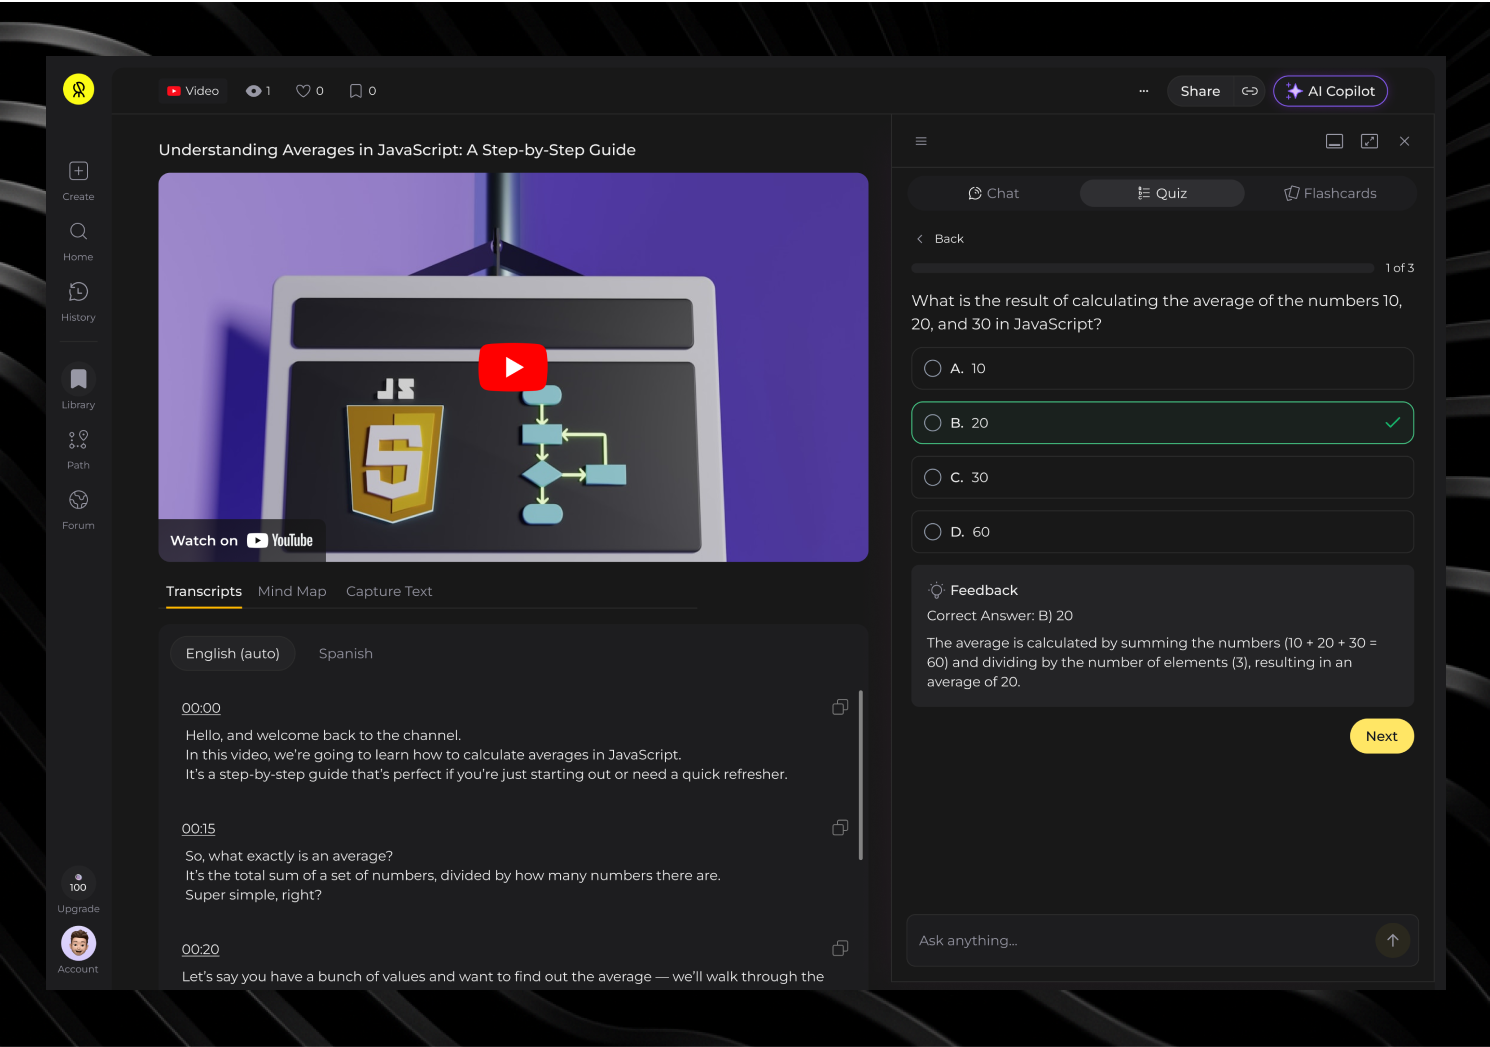Screen dimensions: 1490x1047
Task: Open the Forum globe icon
Action: 78,500
